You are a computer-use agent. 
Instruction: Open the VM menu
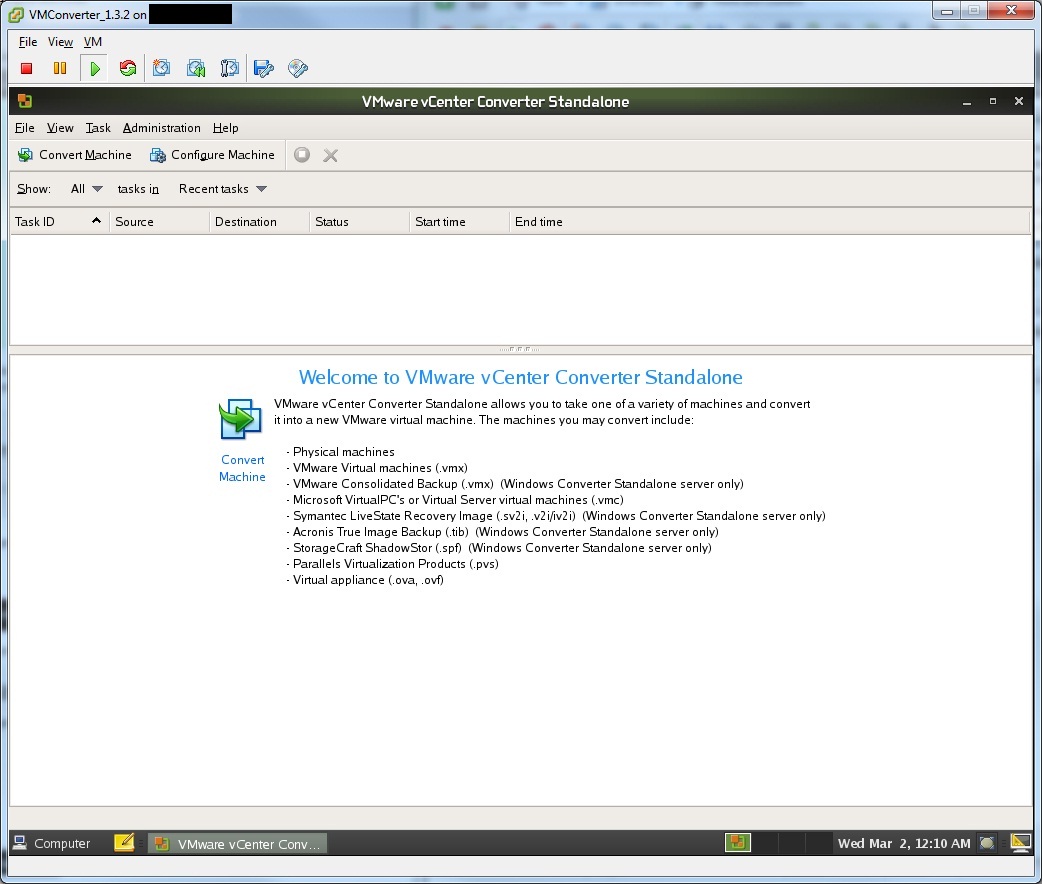92,42
